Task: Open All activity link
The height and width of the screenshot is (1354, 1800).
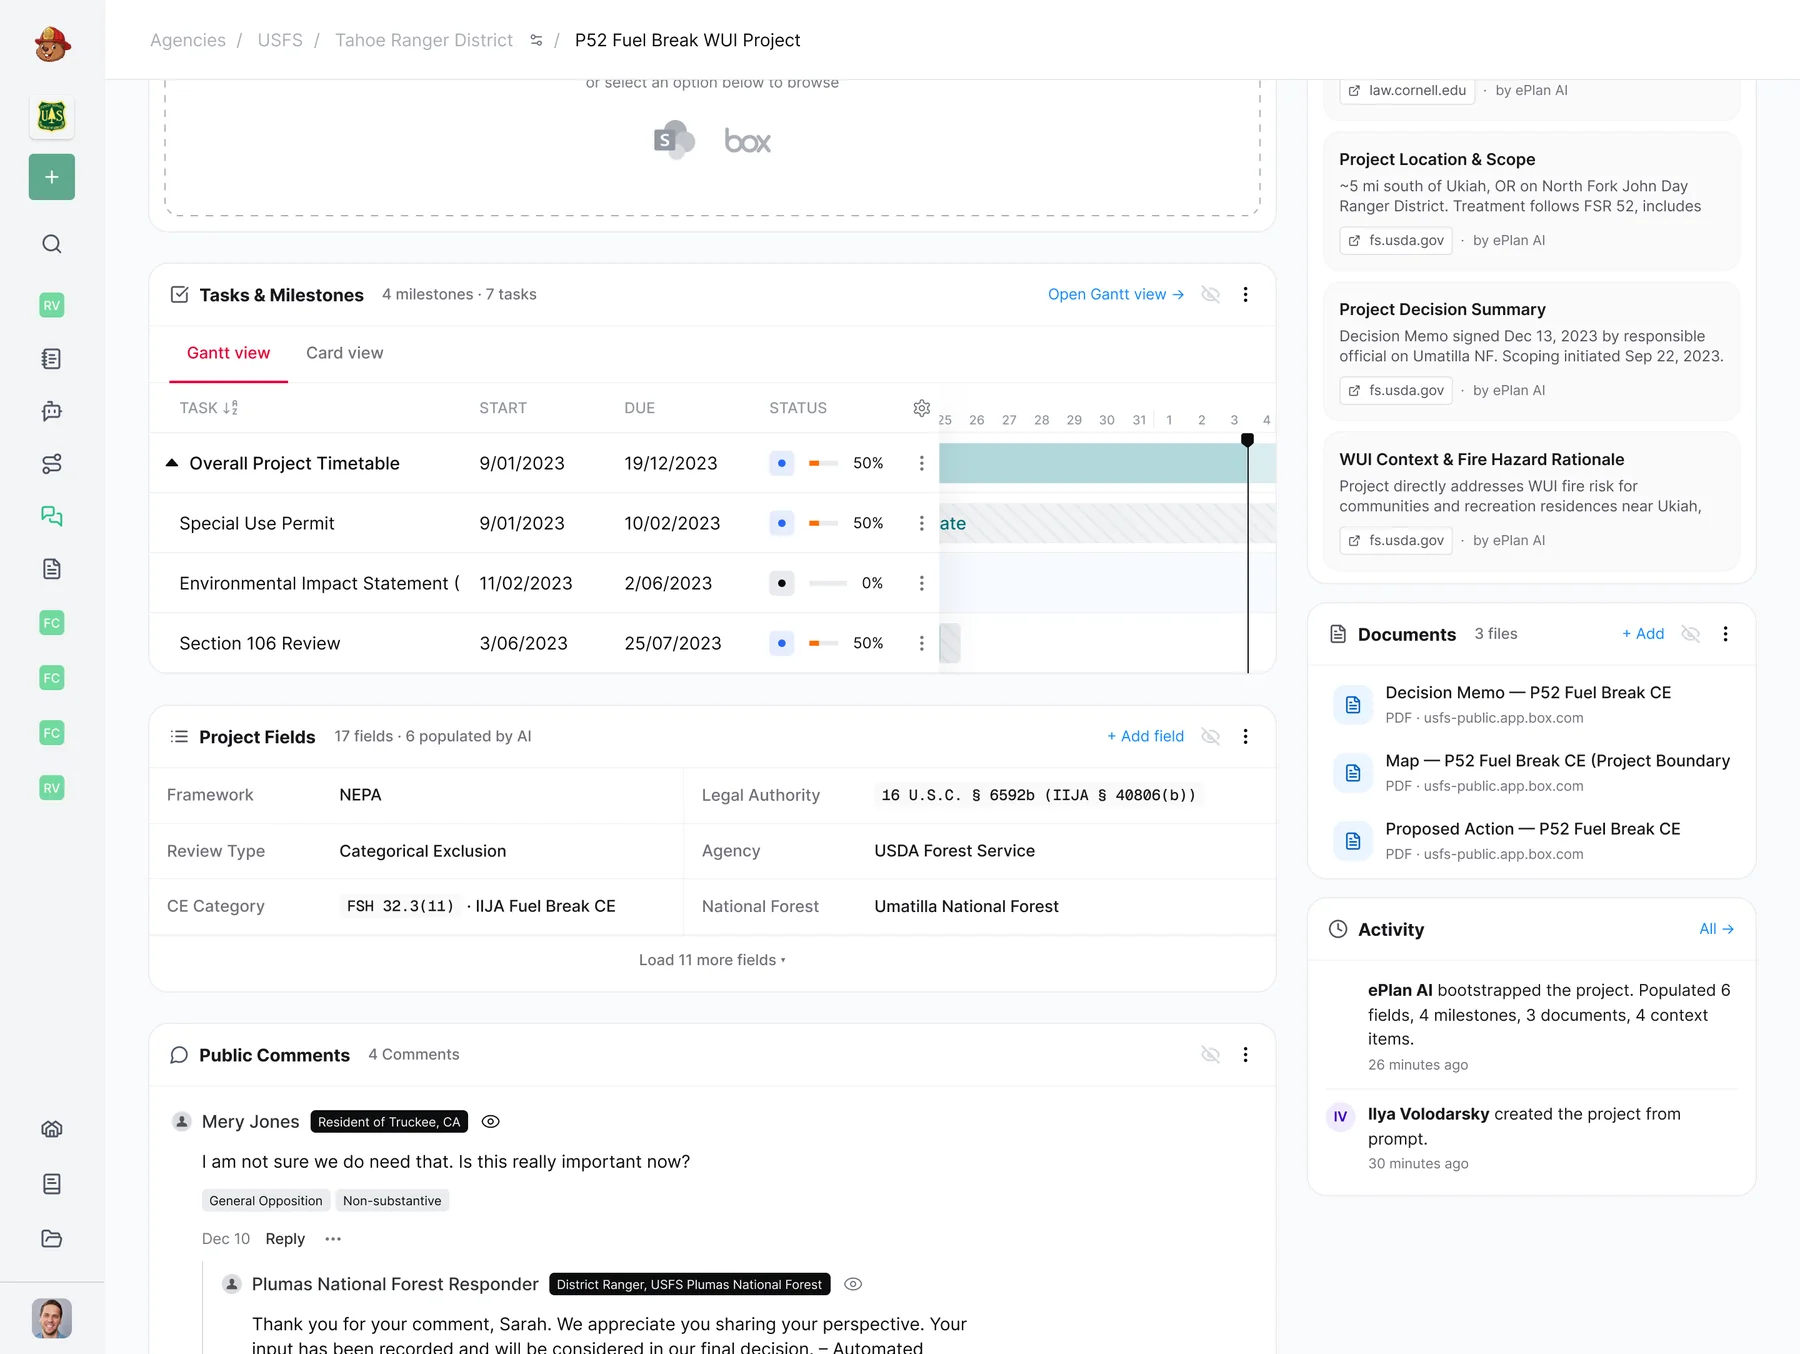Action: pos(1716,929)
